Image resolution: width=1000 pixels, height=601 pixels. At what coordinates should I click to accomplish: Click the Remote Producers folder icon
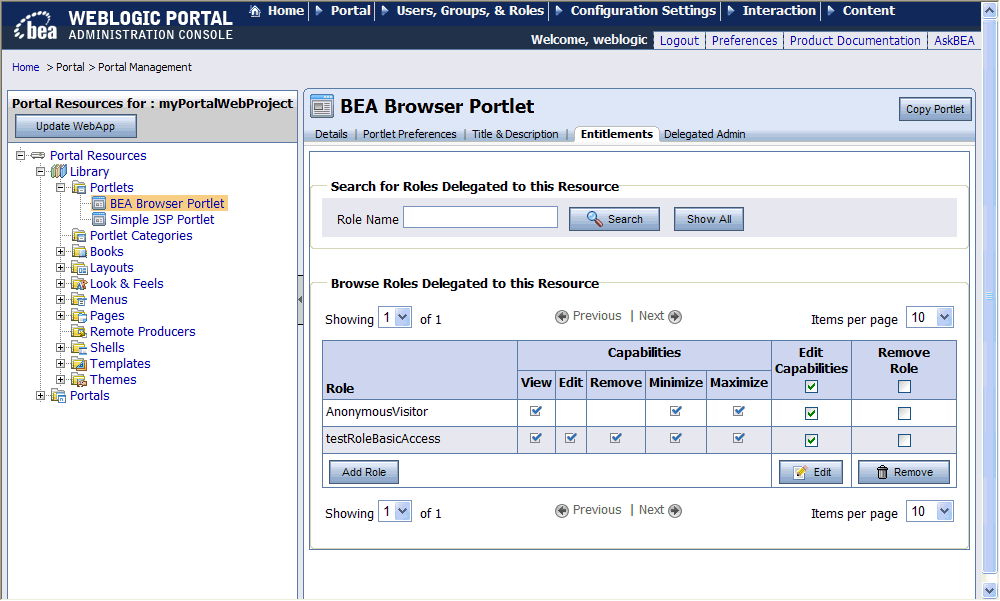79,331
